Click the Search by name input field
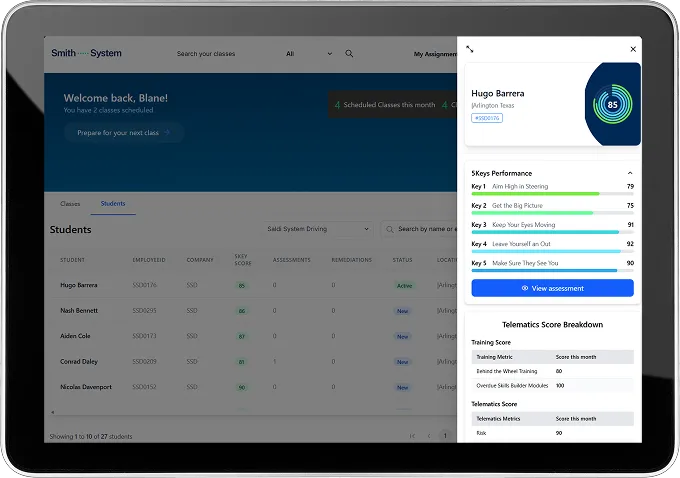 click(x=425, y=229)
